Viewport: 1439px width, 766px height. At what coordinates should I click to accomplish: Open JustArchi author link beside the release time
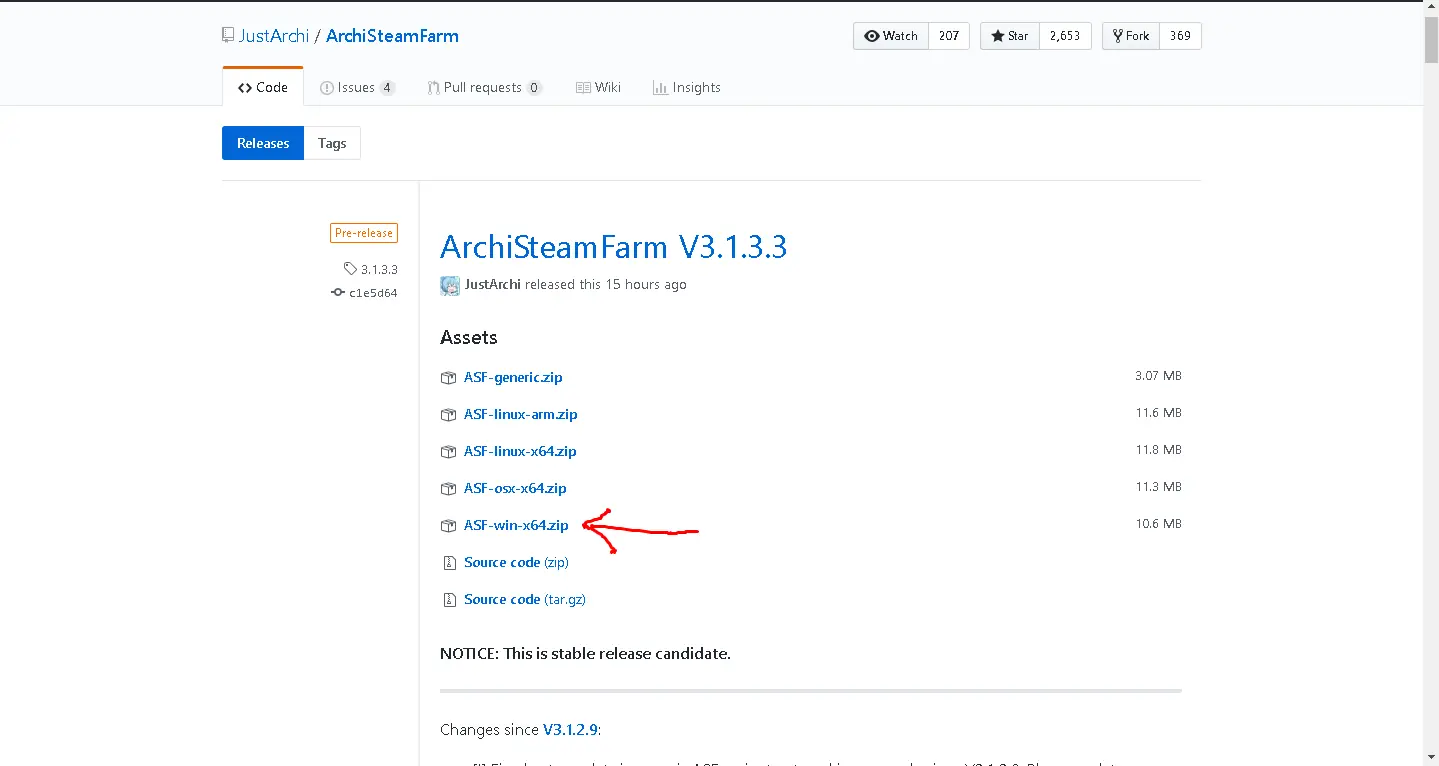[493, 285]
